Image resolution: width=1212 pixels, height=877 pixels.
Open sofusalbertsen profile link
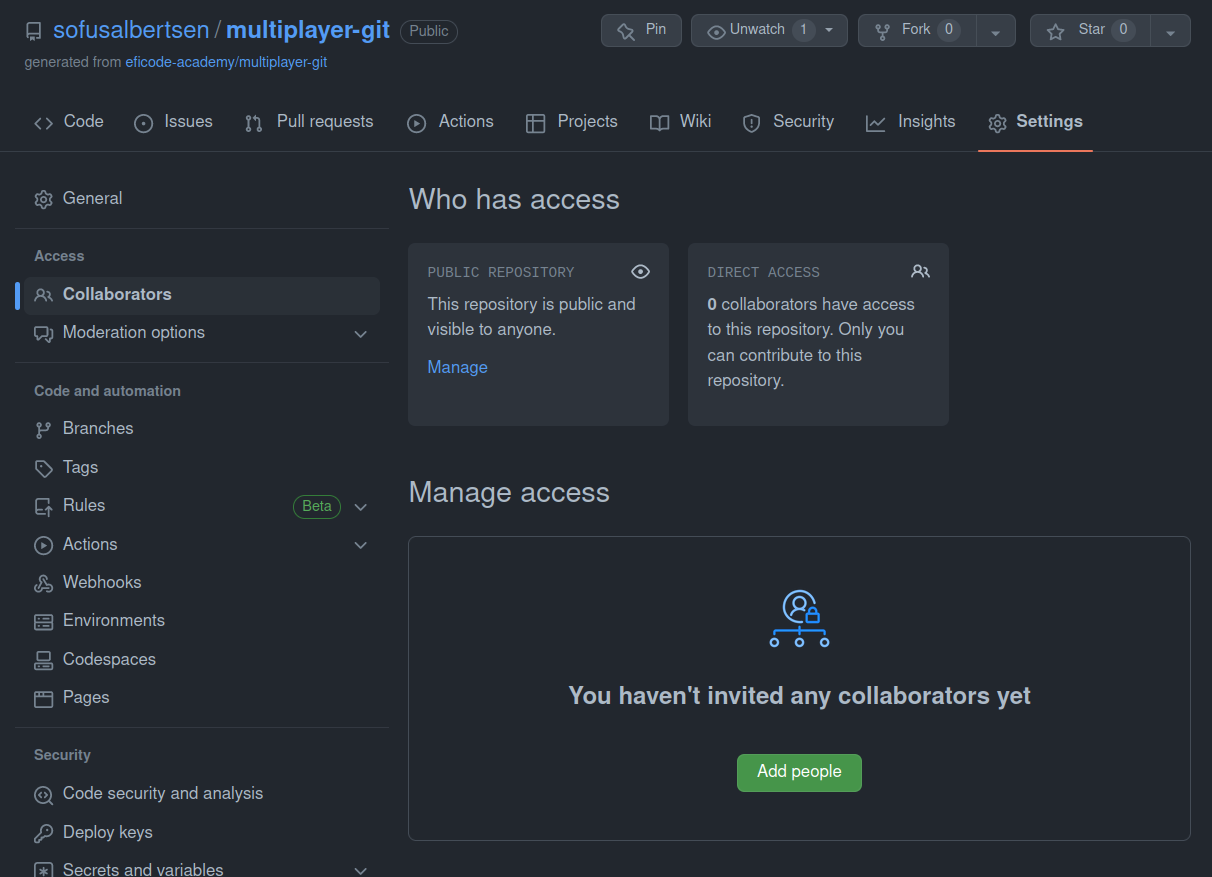coord(130,30)
